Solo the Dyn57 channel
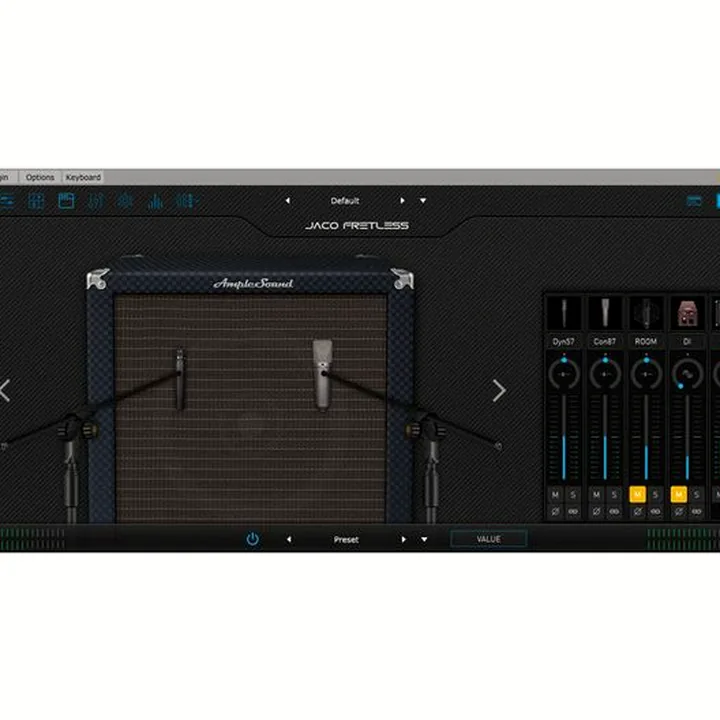720x720 pixels. pyautogui.click(x=573, y=495)
